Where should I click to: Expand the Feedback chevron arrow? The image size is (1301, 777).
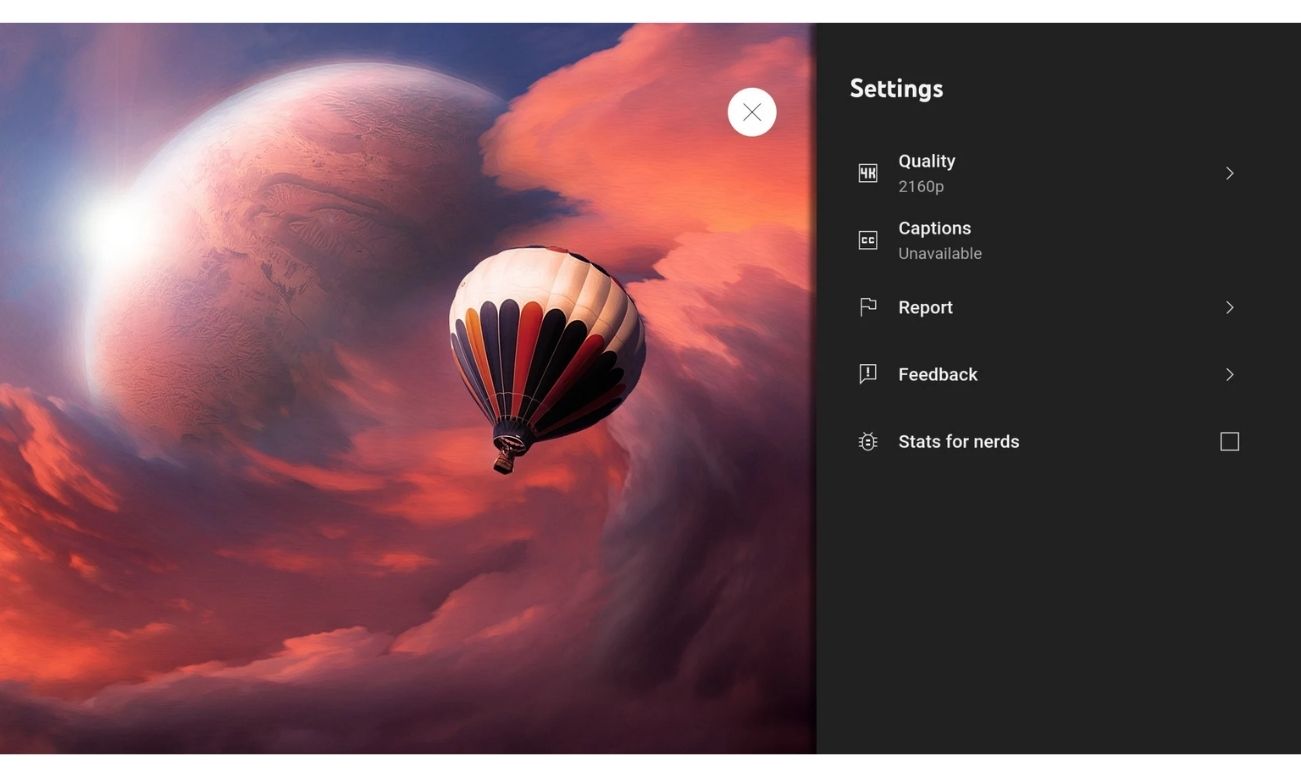coord(1229,374)
